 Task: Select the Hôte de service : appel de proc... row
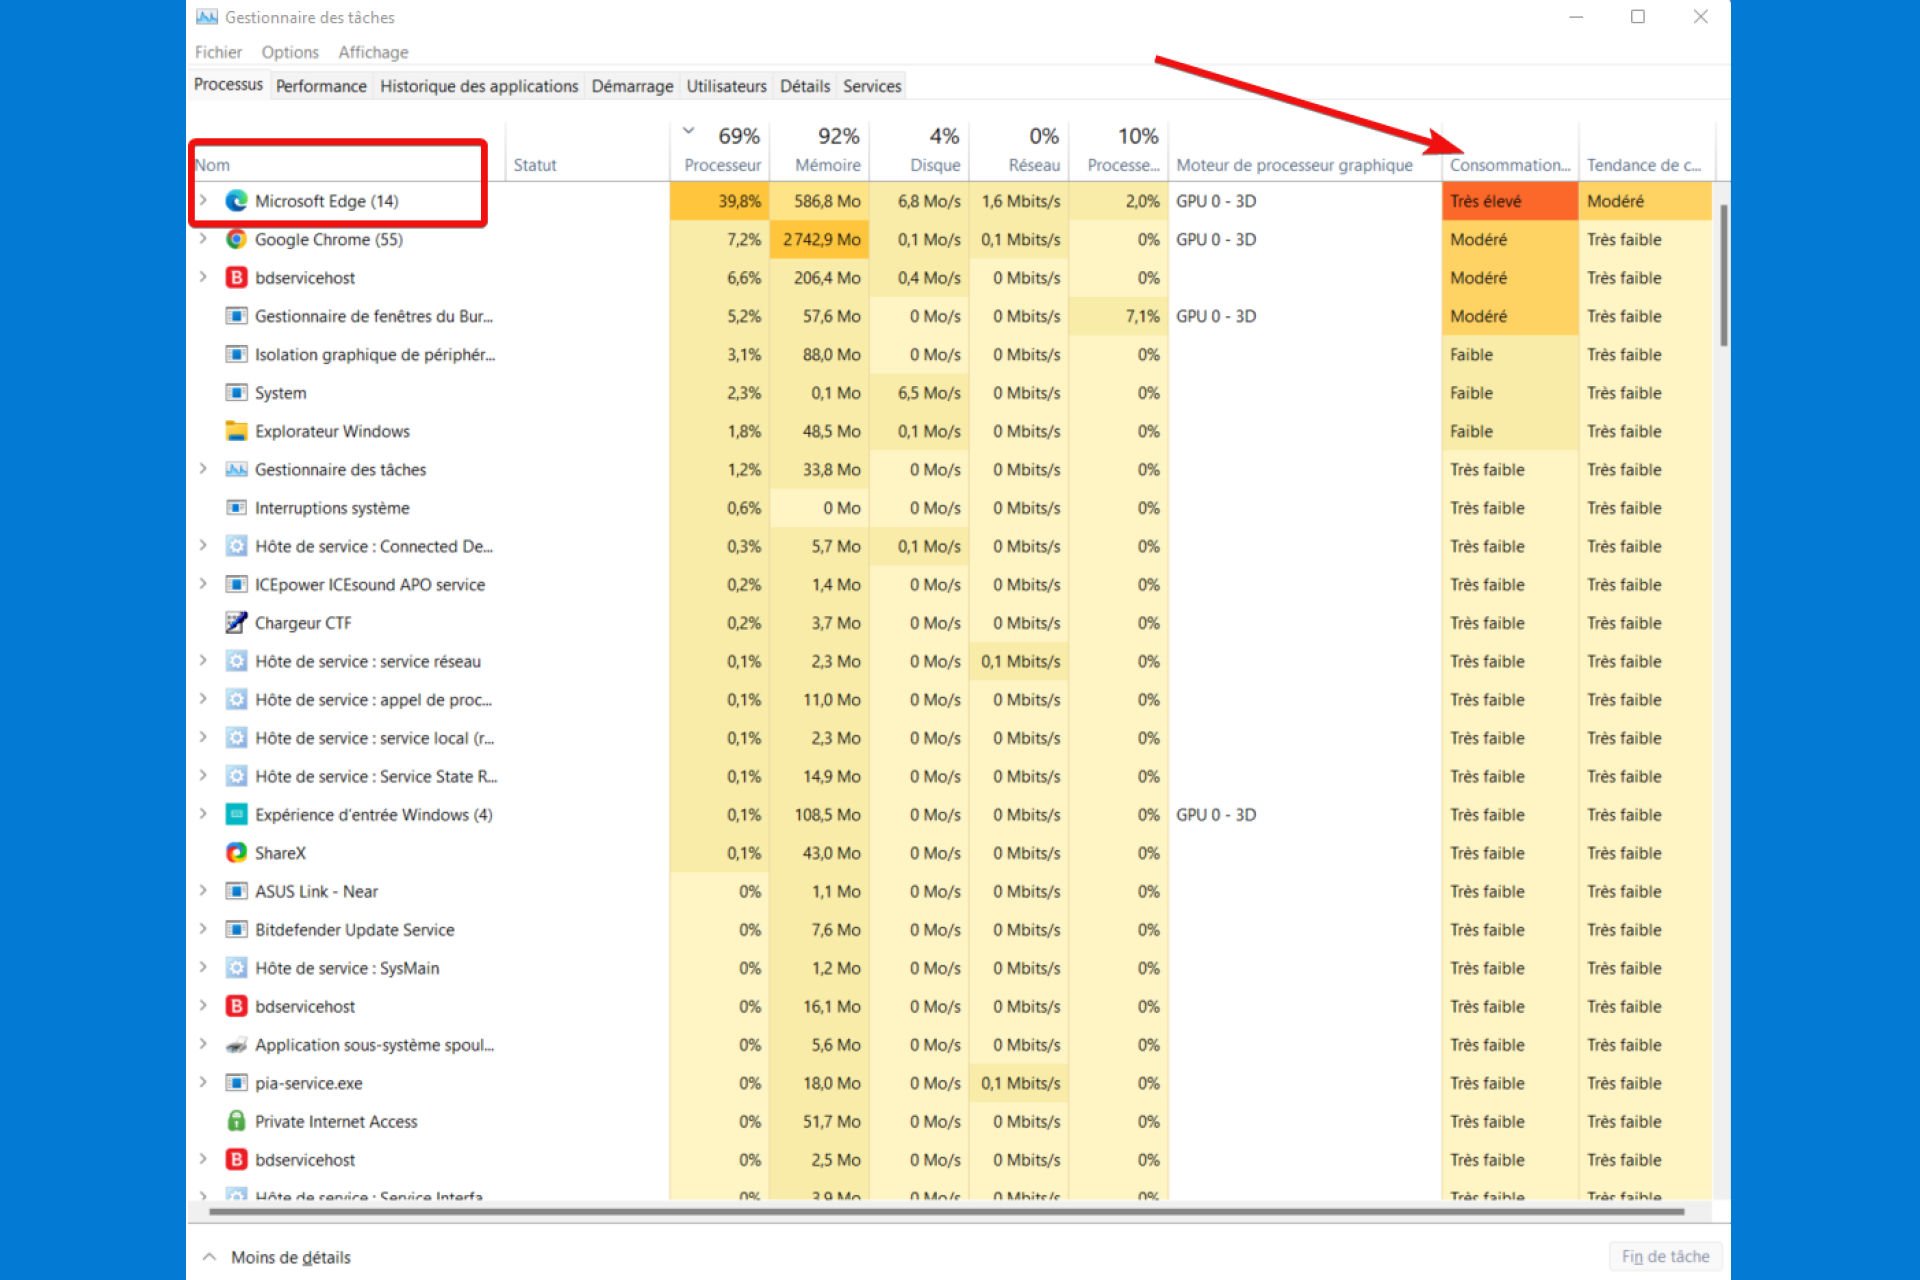pyautogui.click(x=950, y=700)
